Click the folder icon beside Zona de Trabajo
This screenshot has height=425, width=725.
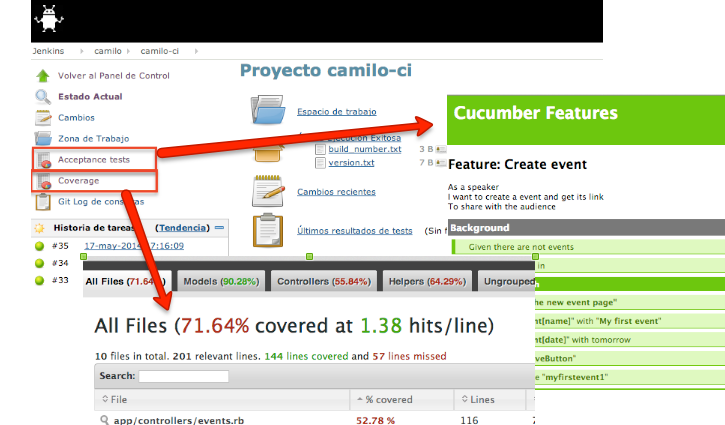(43, 138)
